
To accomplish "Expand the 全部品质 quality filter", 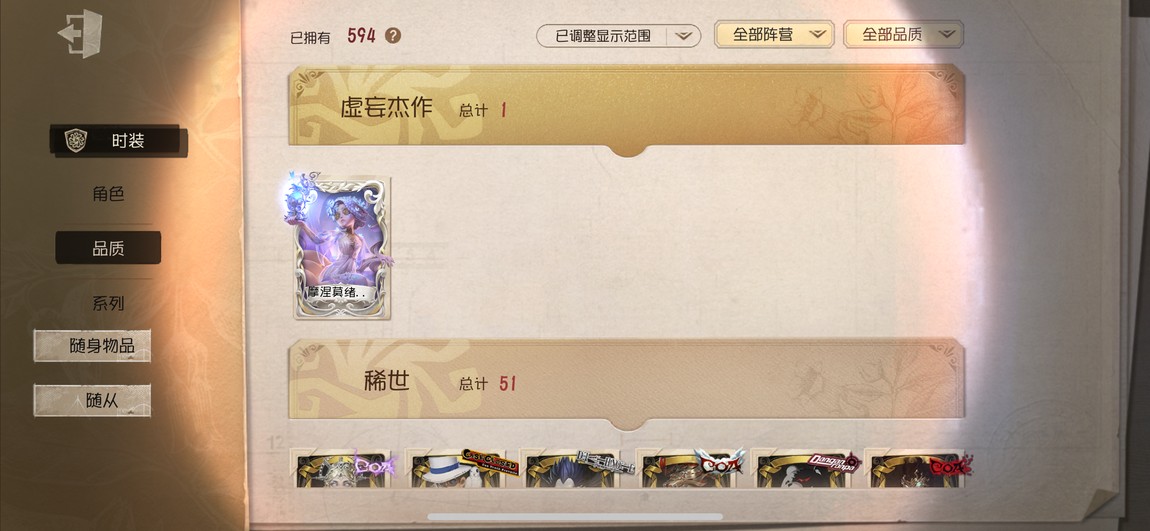I will point(903,34).
